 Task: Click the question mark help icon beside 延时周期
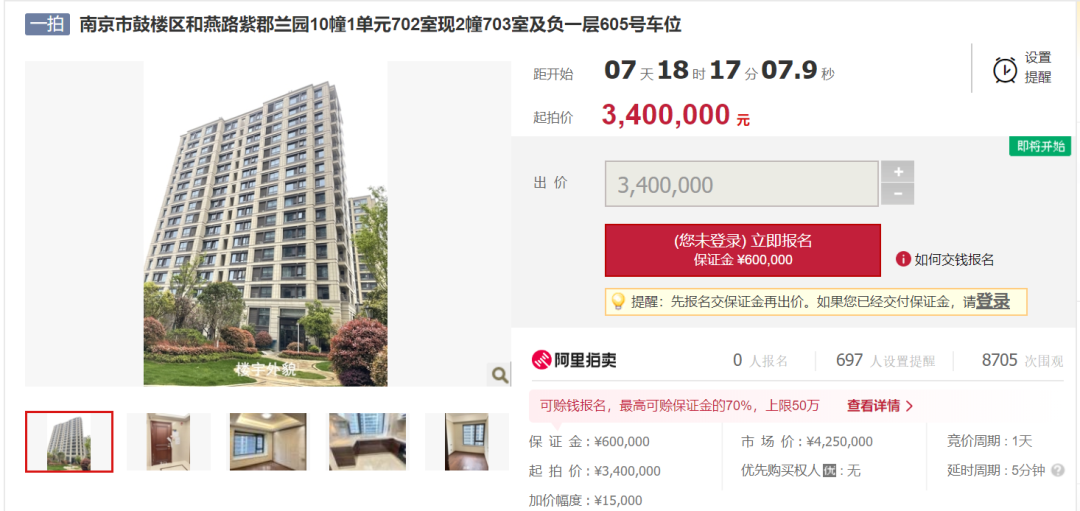click(1058, 471)
